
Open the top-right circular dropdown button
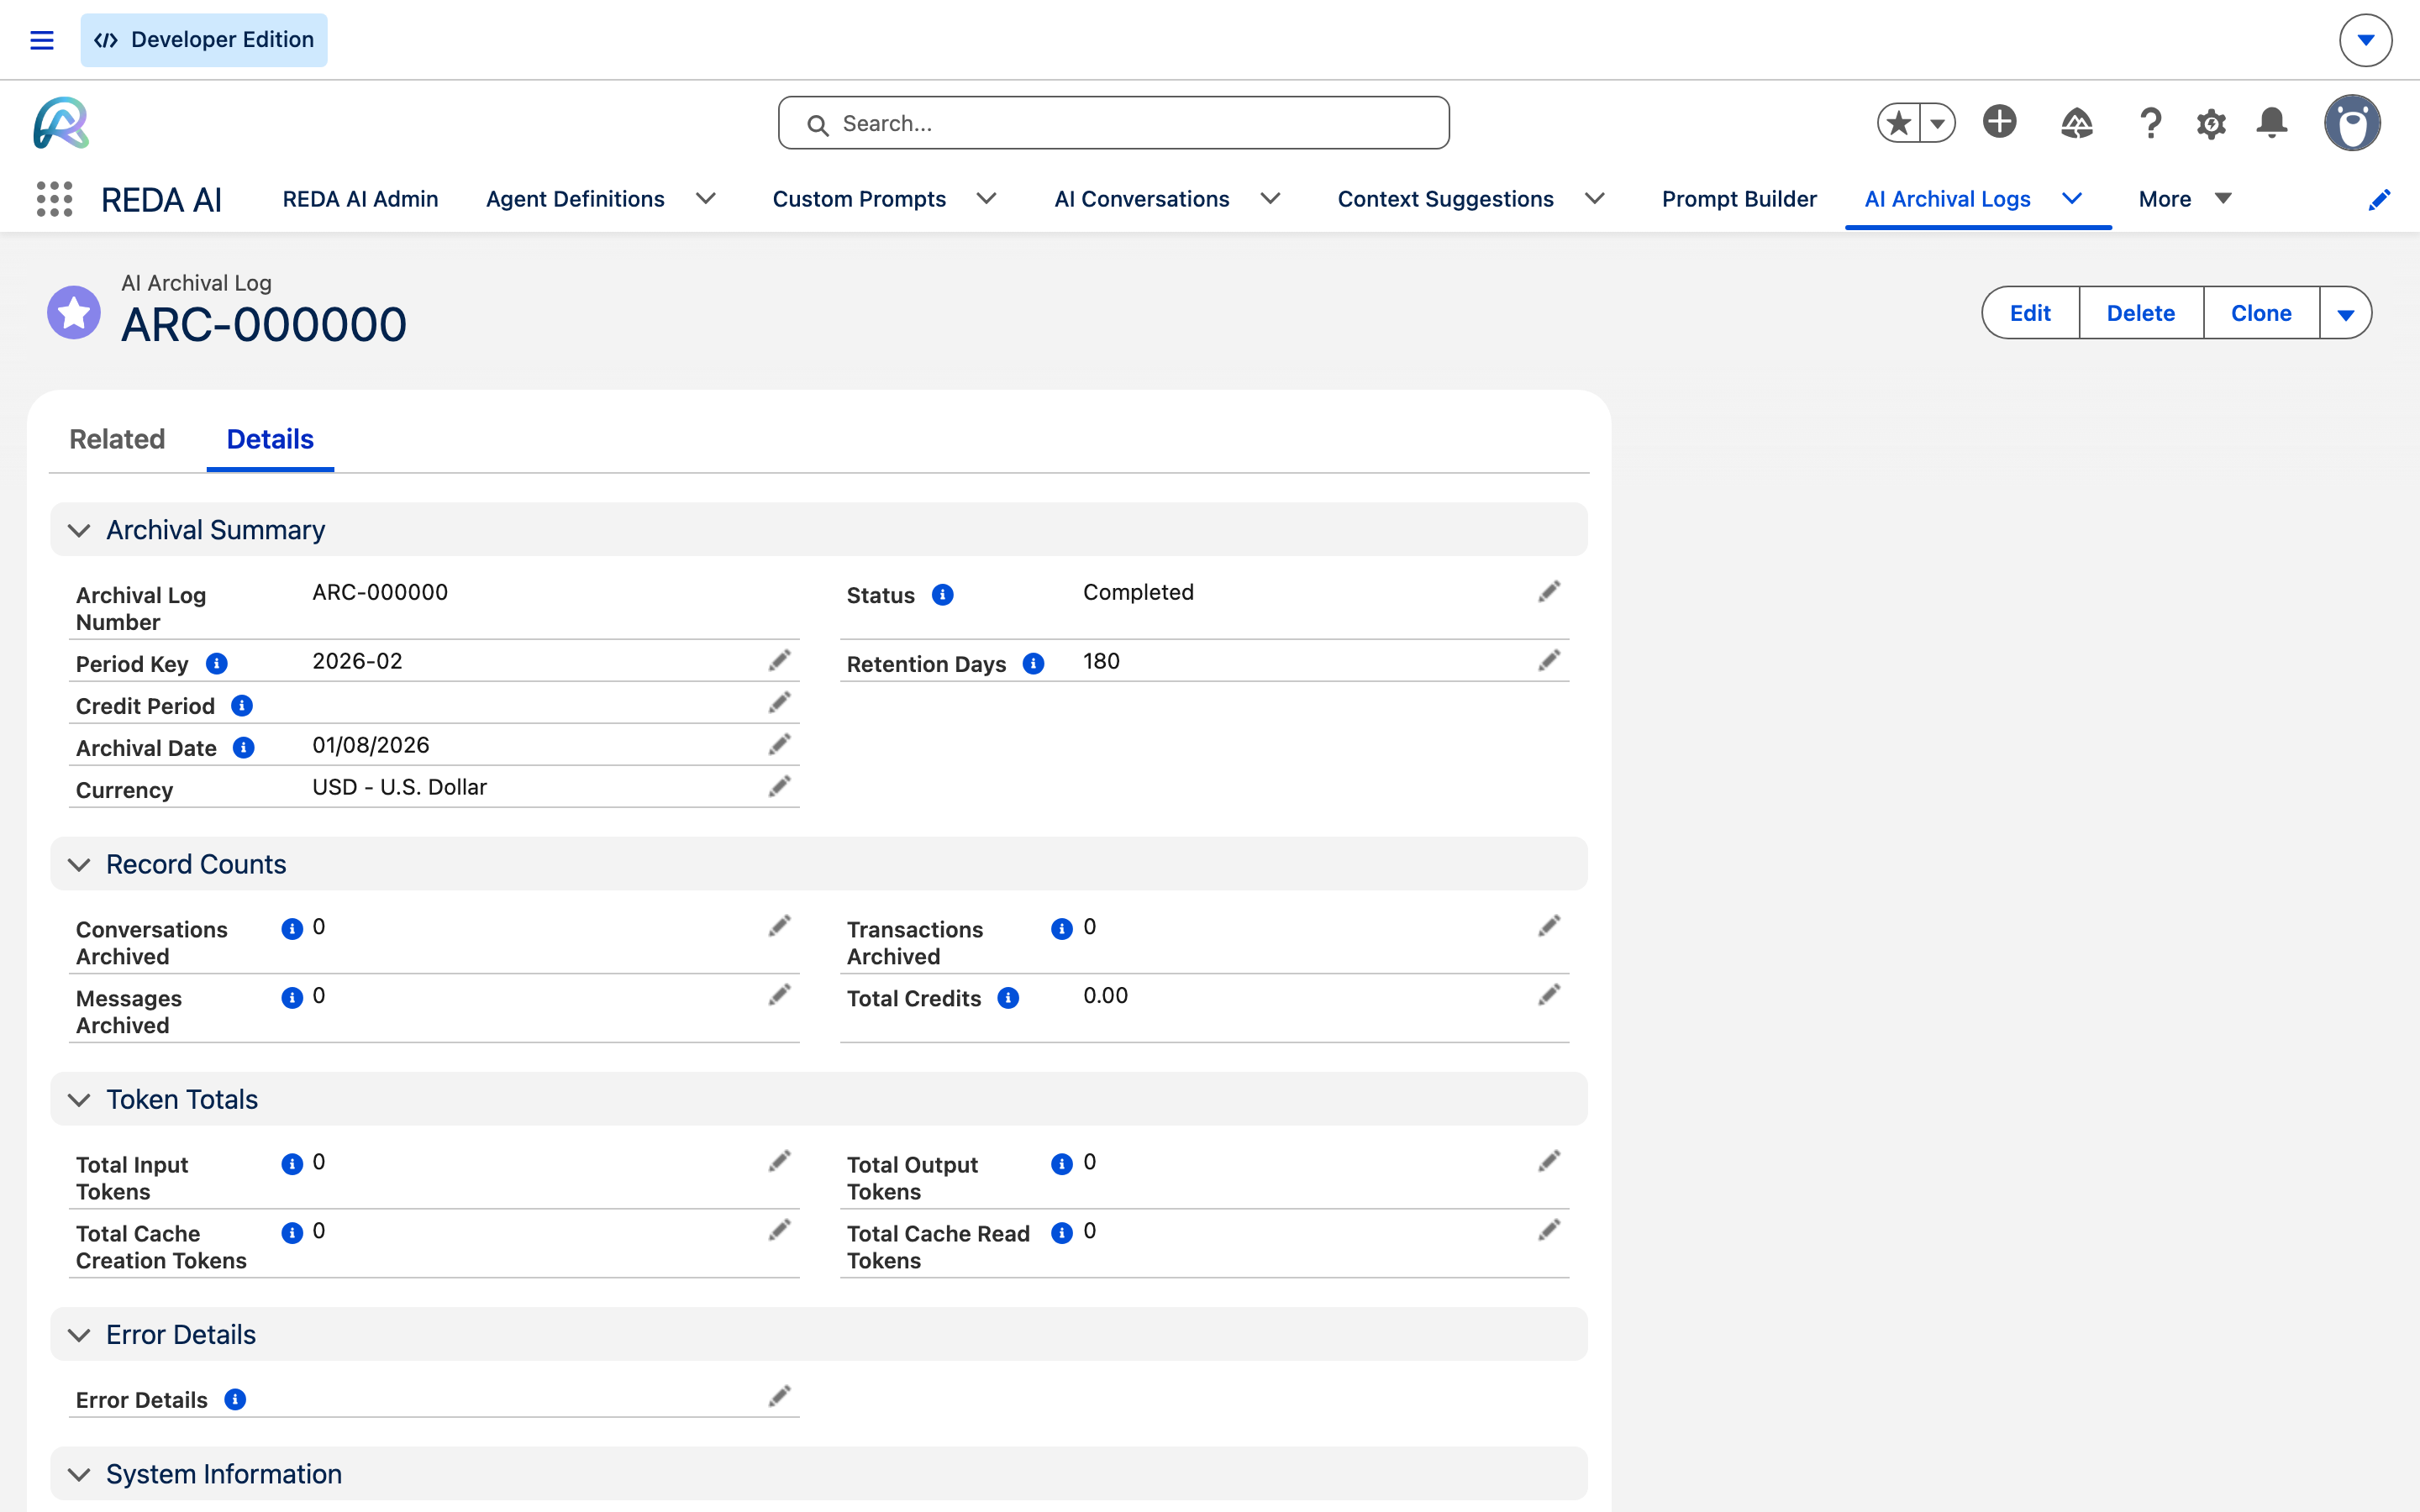(2365, 40)
